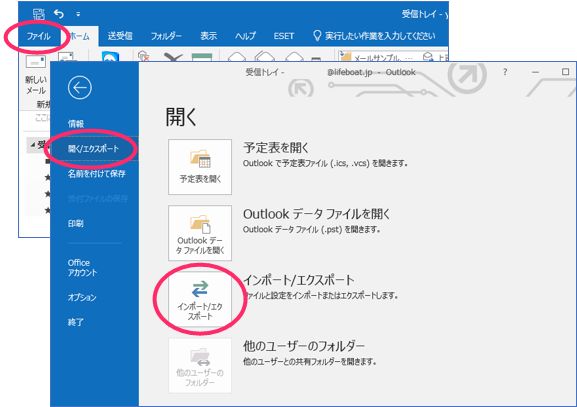Open the ESET ribbon tab
The image size is (577, 407).
(284, 36)
